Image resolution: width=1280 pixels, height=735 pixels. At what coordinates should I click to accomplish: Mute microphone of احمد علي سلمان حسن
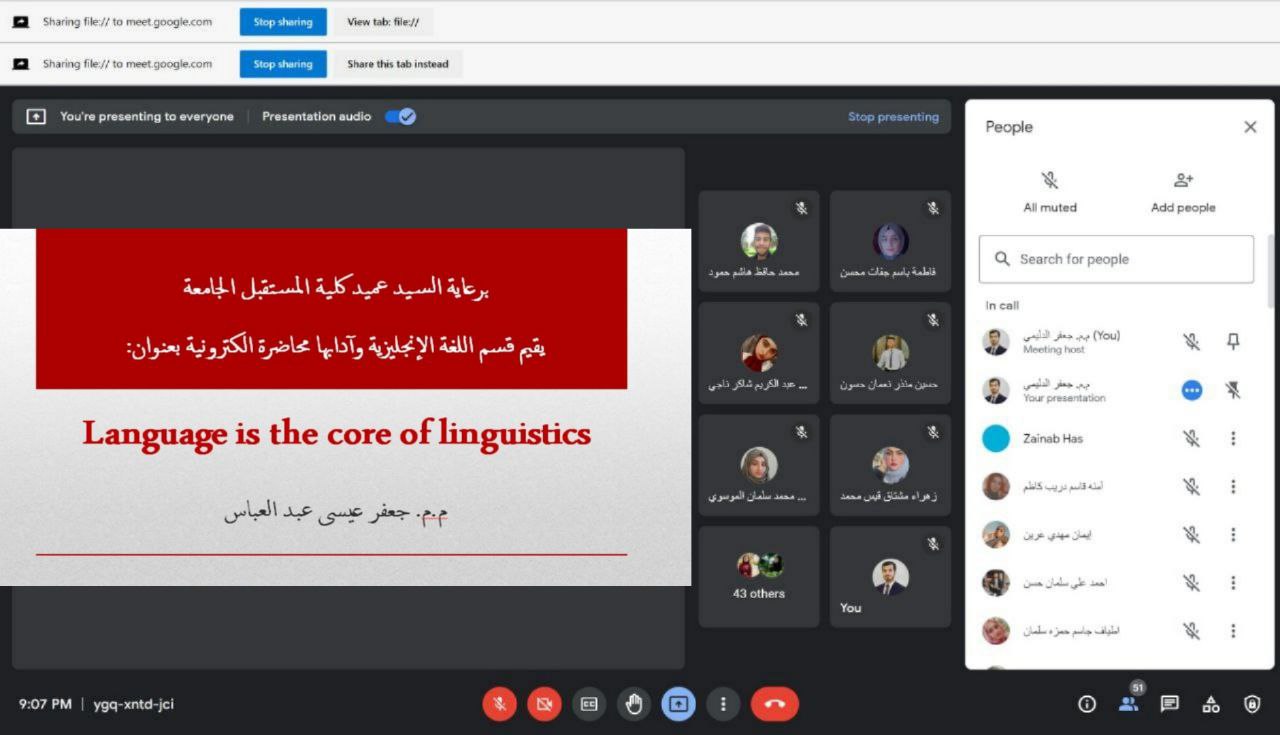pyautogui.click(x=1191, y=582)
